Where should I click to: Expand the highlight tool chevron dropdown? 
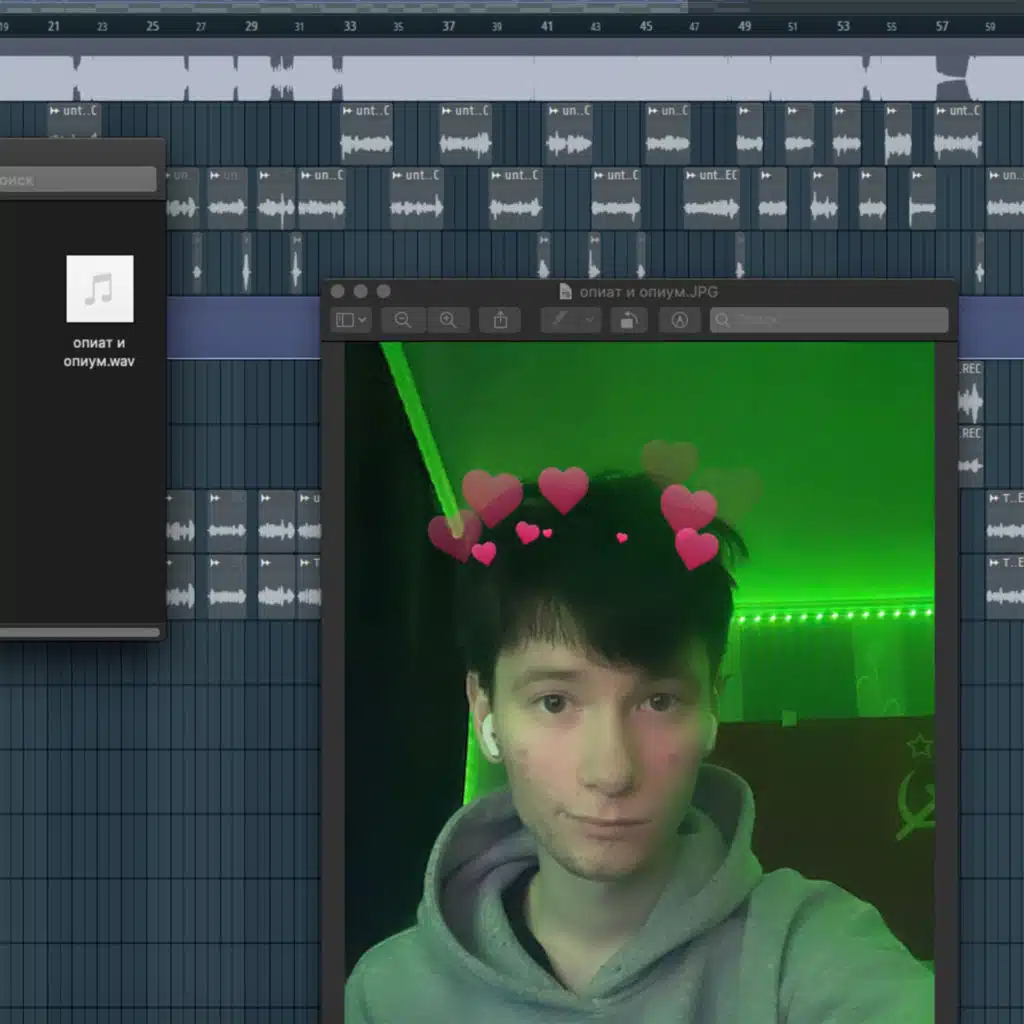589,320
